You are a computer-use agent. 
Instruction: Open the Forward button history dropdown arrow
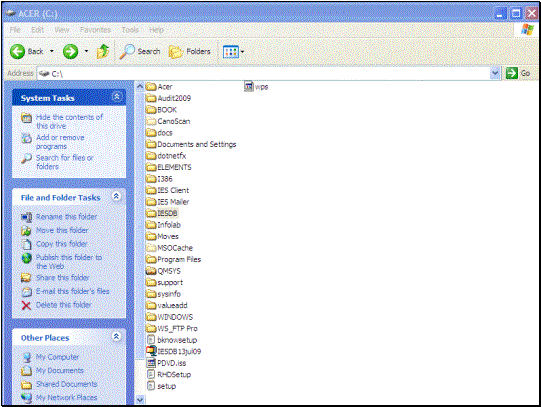tap(86, 52)
